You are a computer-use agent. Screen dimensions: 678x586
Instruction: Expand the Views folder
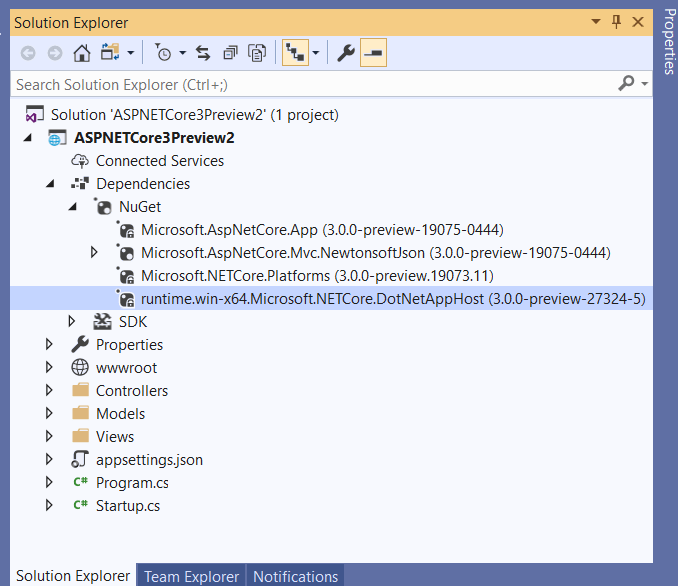click(49, 436)
